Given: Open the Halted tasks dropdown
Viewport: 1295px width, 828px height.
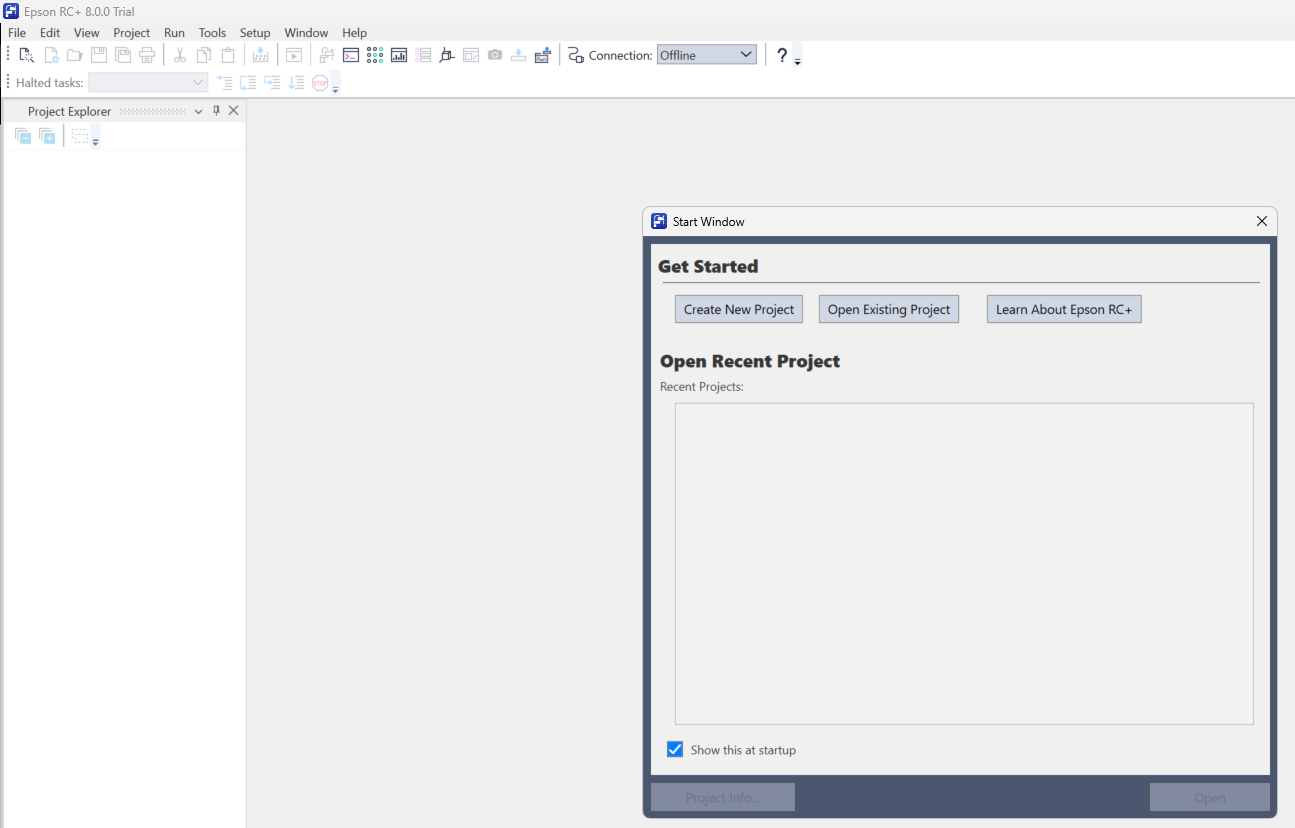Looking at the screenshot, I should 148,83.
